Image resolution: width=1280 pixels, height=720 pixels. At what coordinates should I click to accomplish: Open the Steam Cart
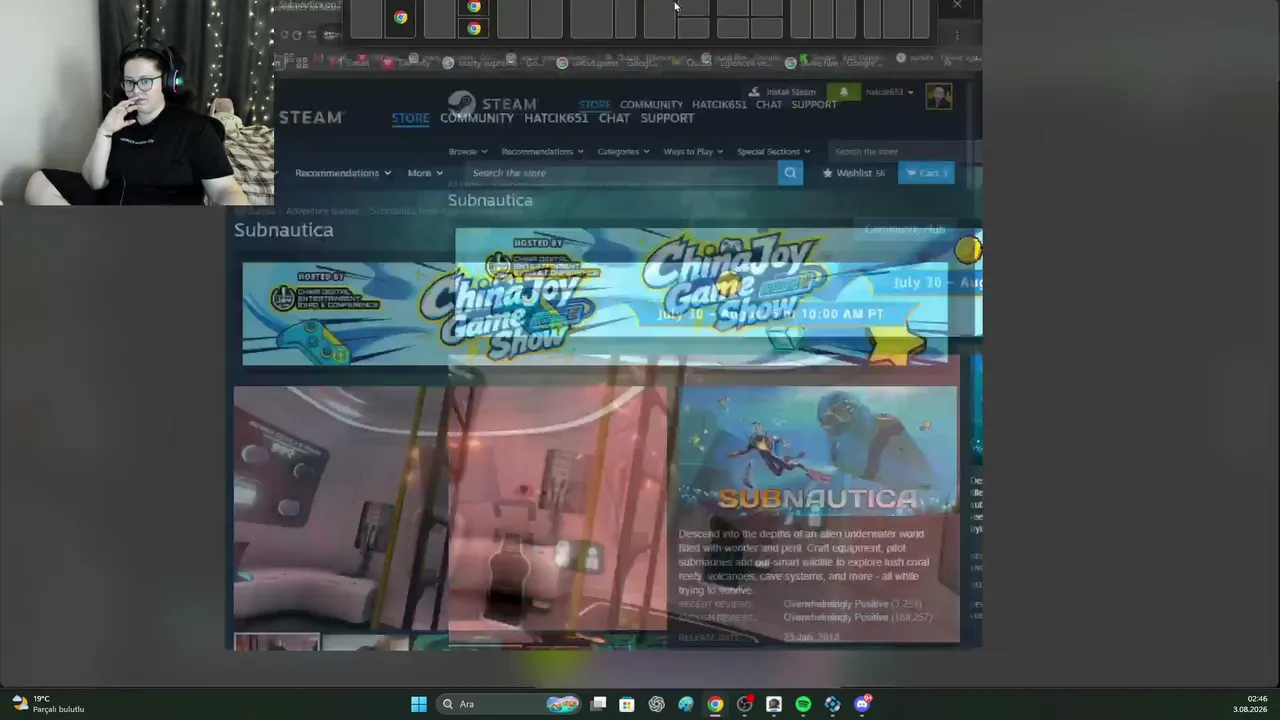(x=926, y=173)
